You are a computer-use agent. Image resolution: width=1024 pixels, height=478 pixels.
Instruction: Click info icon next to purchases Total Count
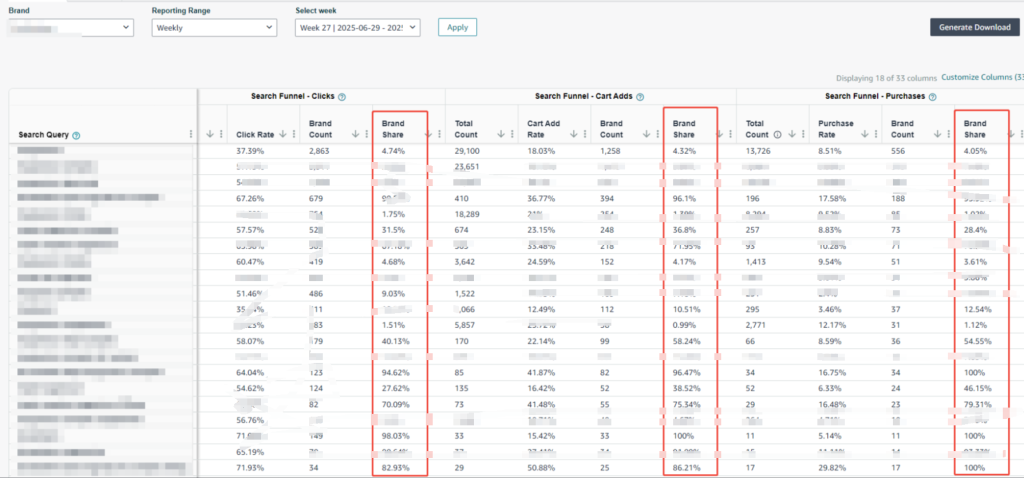[776, 134]
